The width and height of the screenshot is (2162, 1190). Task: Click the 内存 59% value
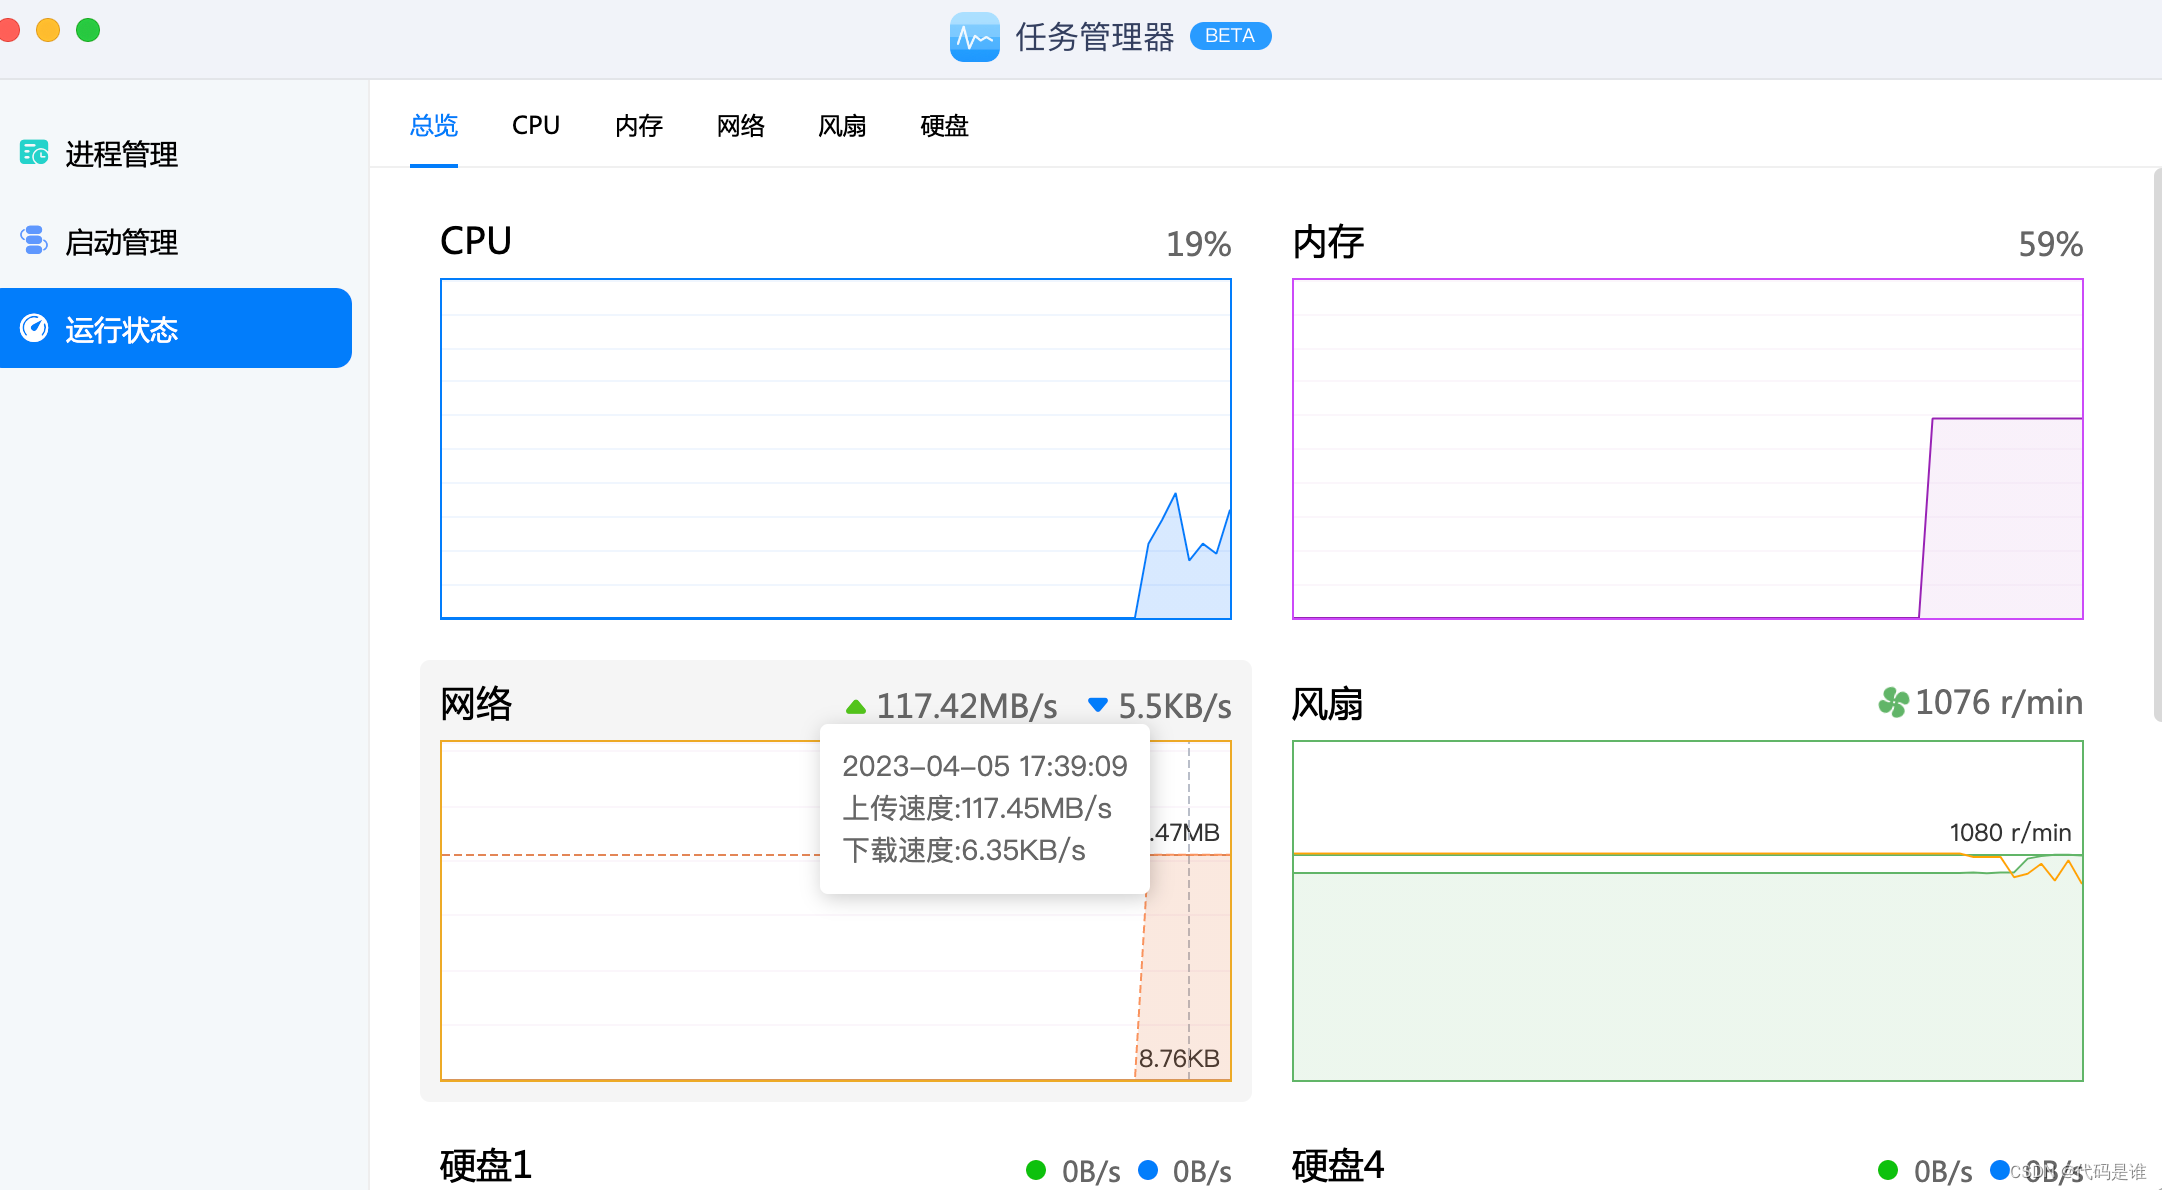tap(2050, 244)
